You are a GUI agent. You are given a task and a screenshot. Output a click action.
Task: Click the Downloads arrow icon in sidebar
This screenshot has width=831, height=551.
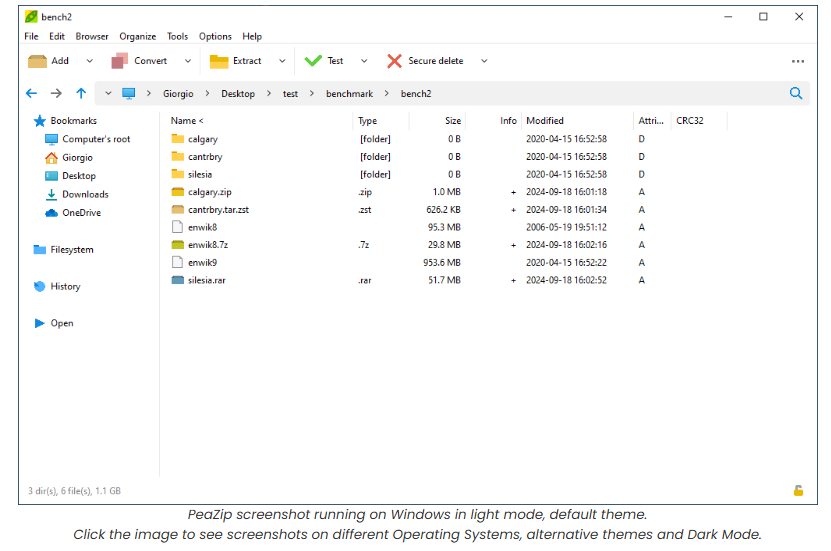(51, 194)
